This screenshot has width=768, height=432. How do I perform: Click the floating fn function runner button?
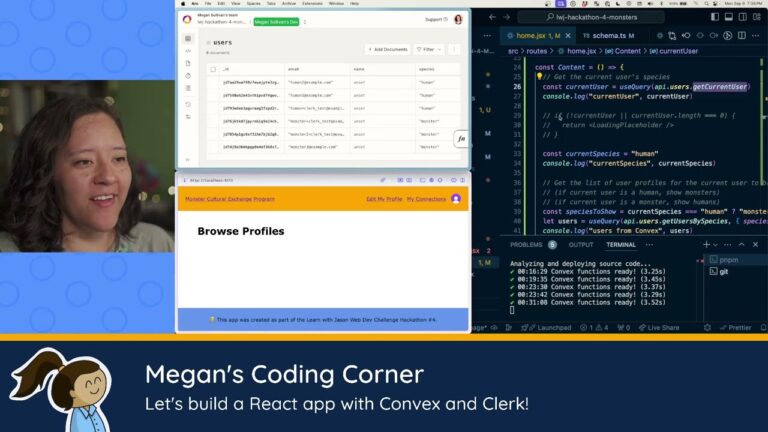click(x=460, y=139)
